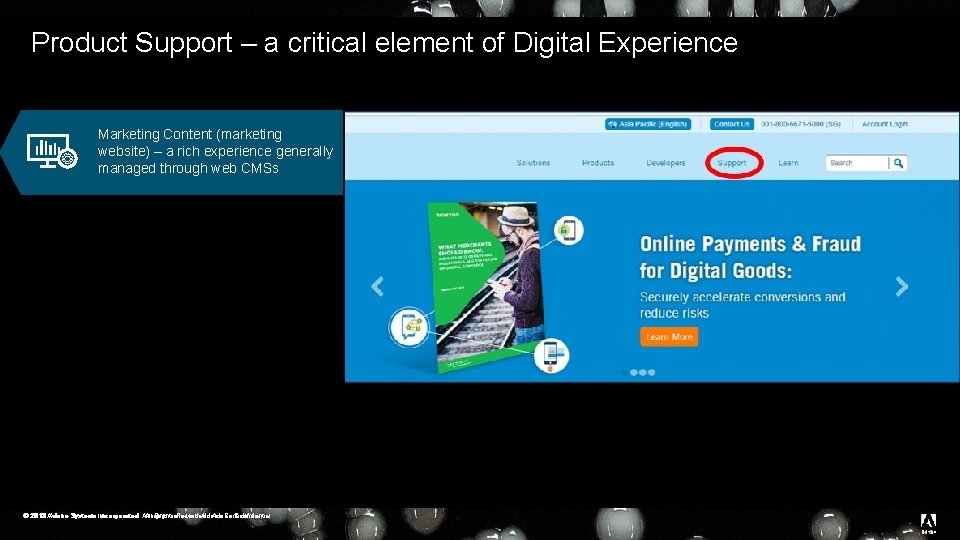Click the Contact Us button

[x=732, y=124]
